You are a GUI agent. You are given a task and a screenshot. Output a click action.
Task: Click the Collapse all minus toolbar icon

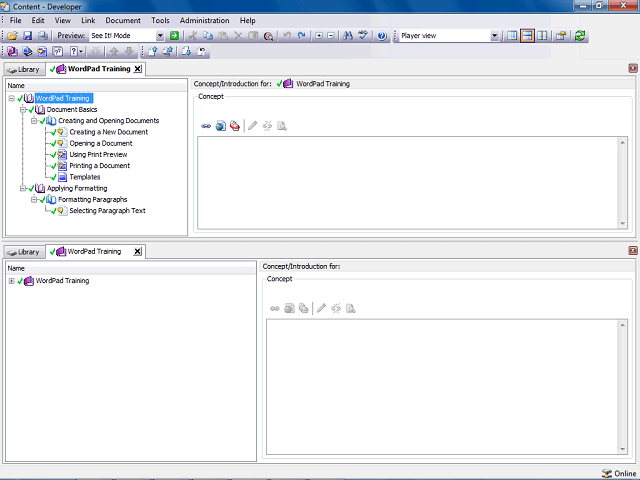[x=331, y=36]
